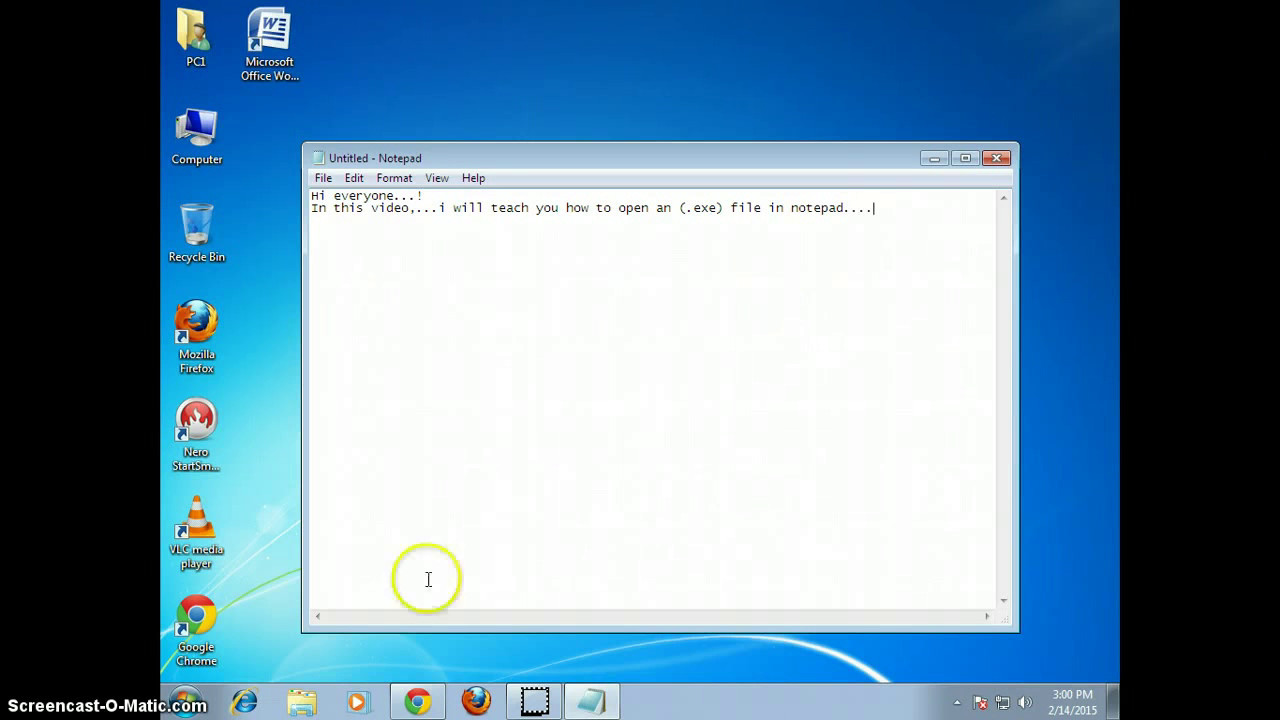
Task: Show hidden system tray icons
Action: (x=957, y=703)
